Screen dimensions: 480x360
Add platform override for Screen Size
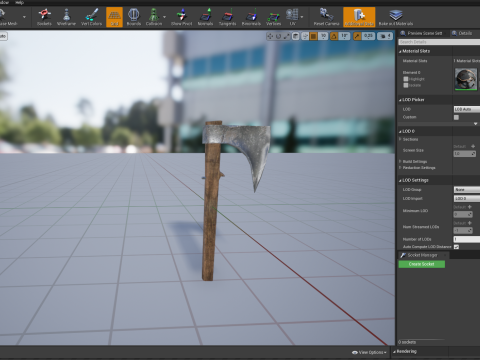point(473,146)
